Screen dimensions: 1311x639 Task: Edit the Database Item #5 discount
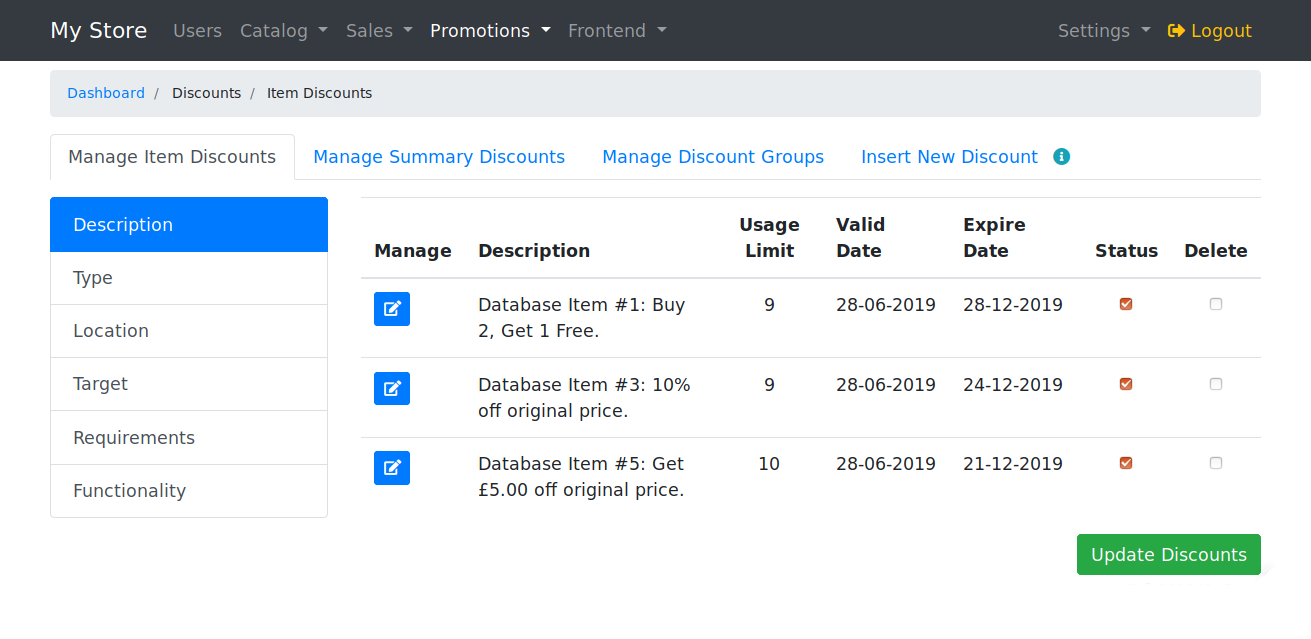[391, 468]
